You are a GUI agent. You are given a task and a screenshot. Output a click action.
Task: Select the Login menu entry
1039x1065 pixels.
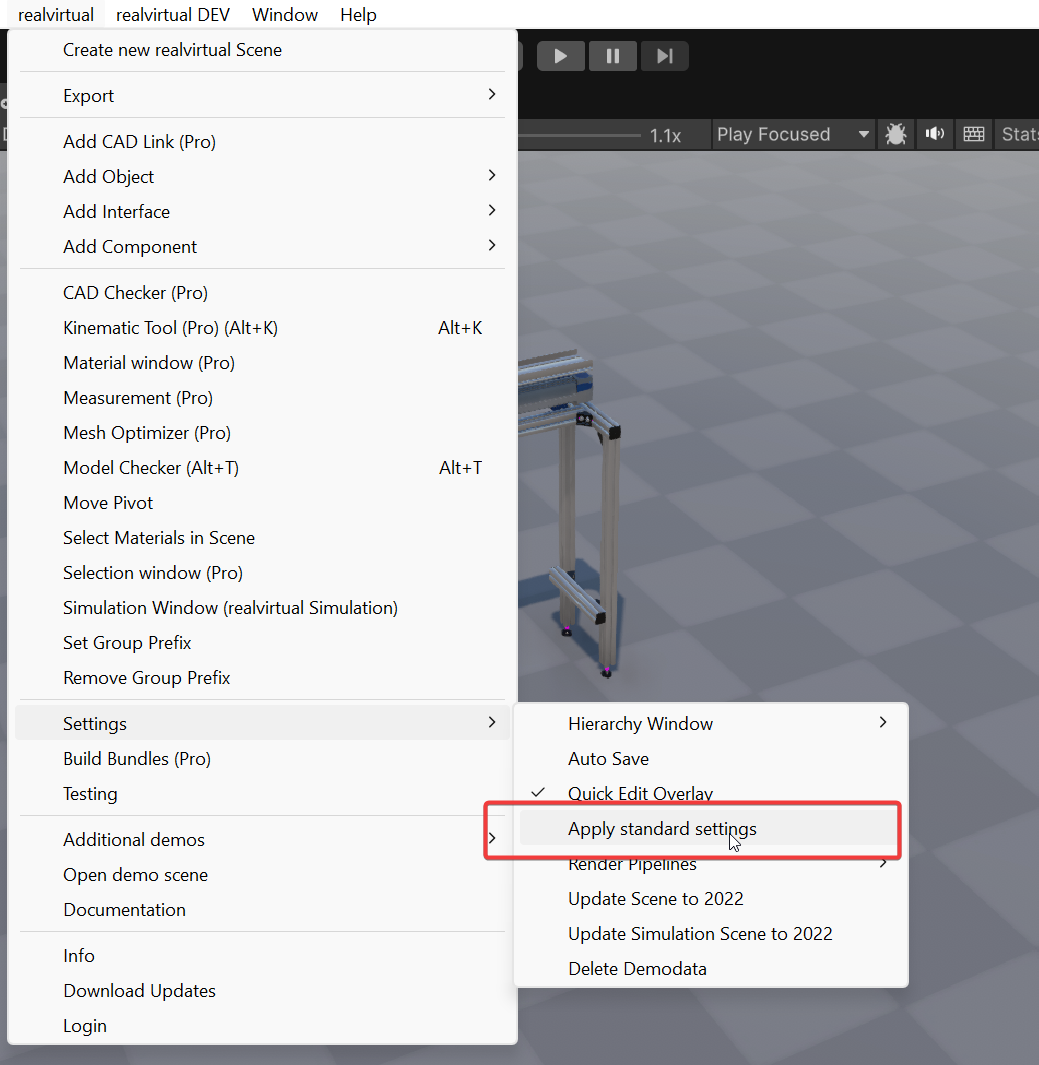262,1026
